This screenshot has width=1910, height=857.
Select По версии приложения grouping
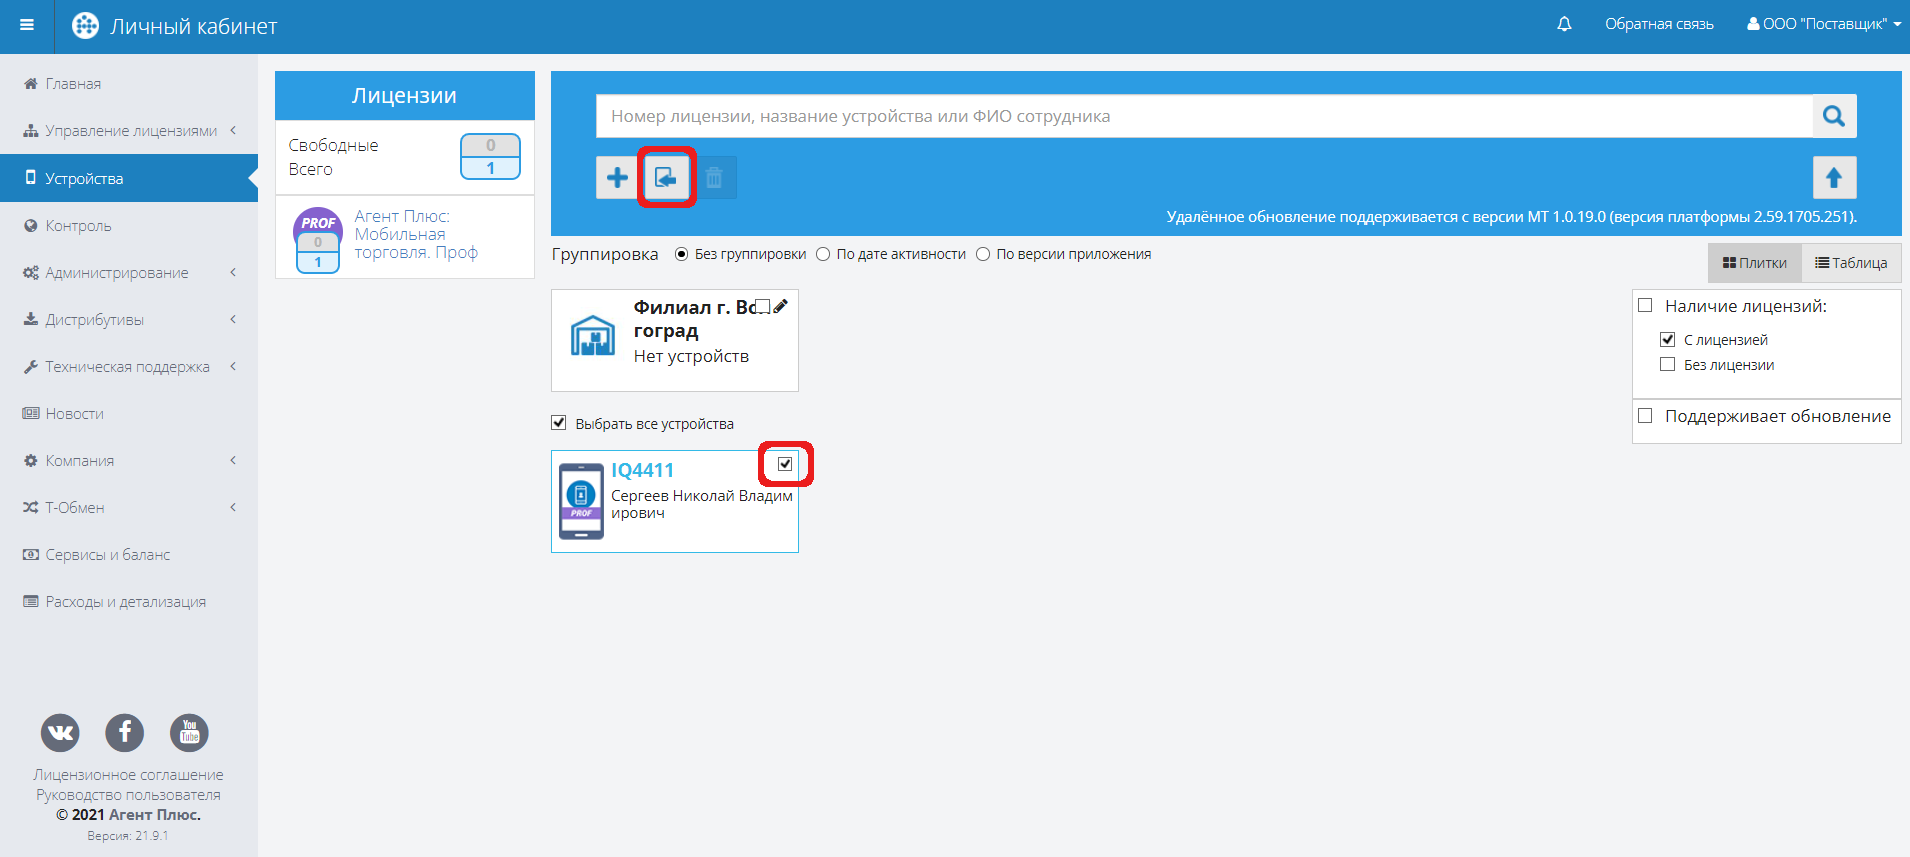[983, 254]
